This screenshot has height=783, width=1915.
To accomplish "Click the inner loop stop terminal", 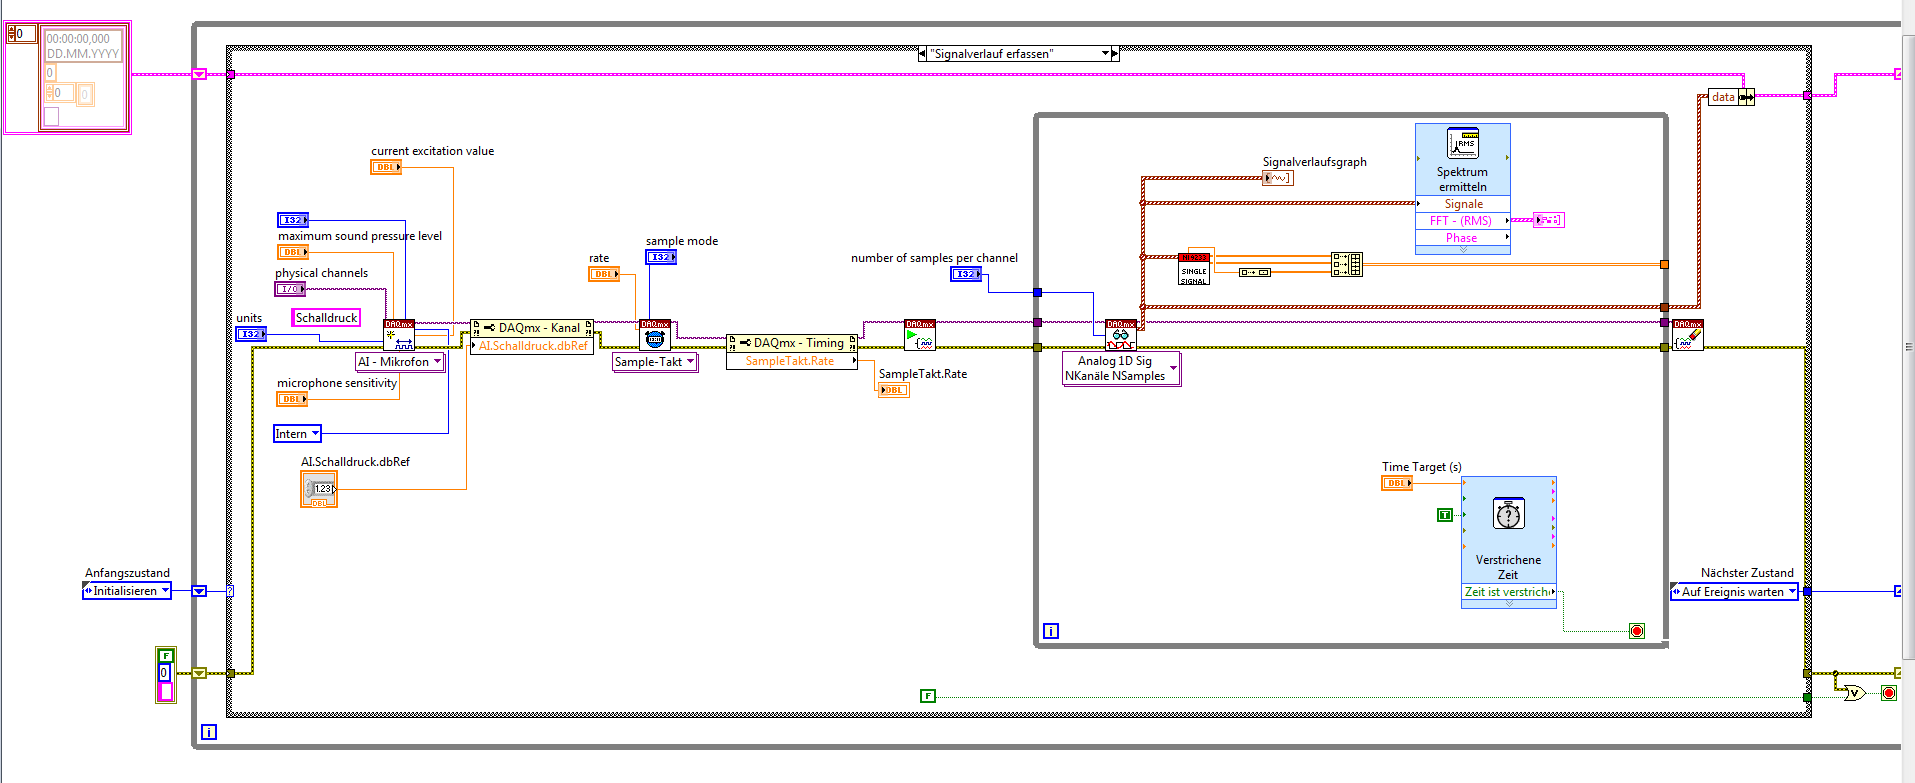I will 1637,631.
